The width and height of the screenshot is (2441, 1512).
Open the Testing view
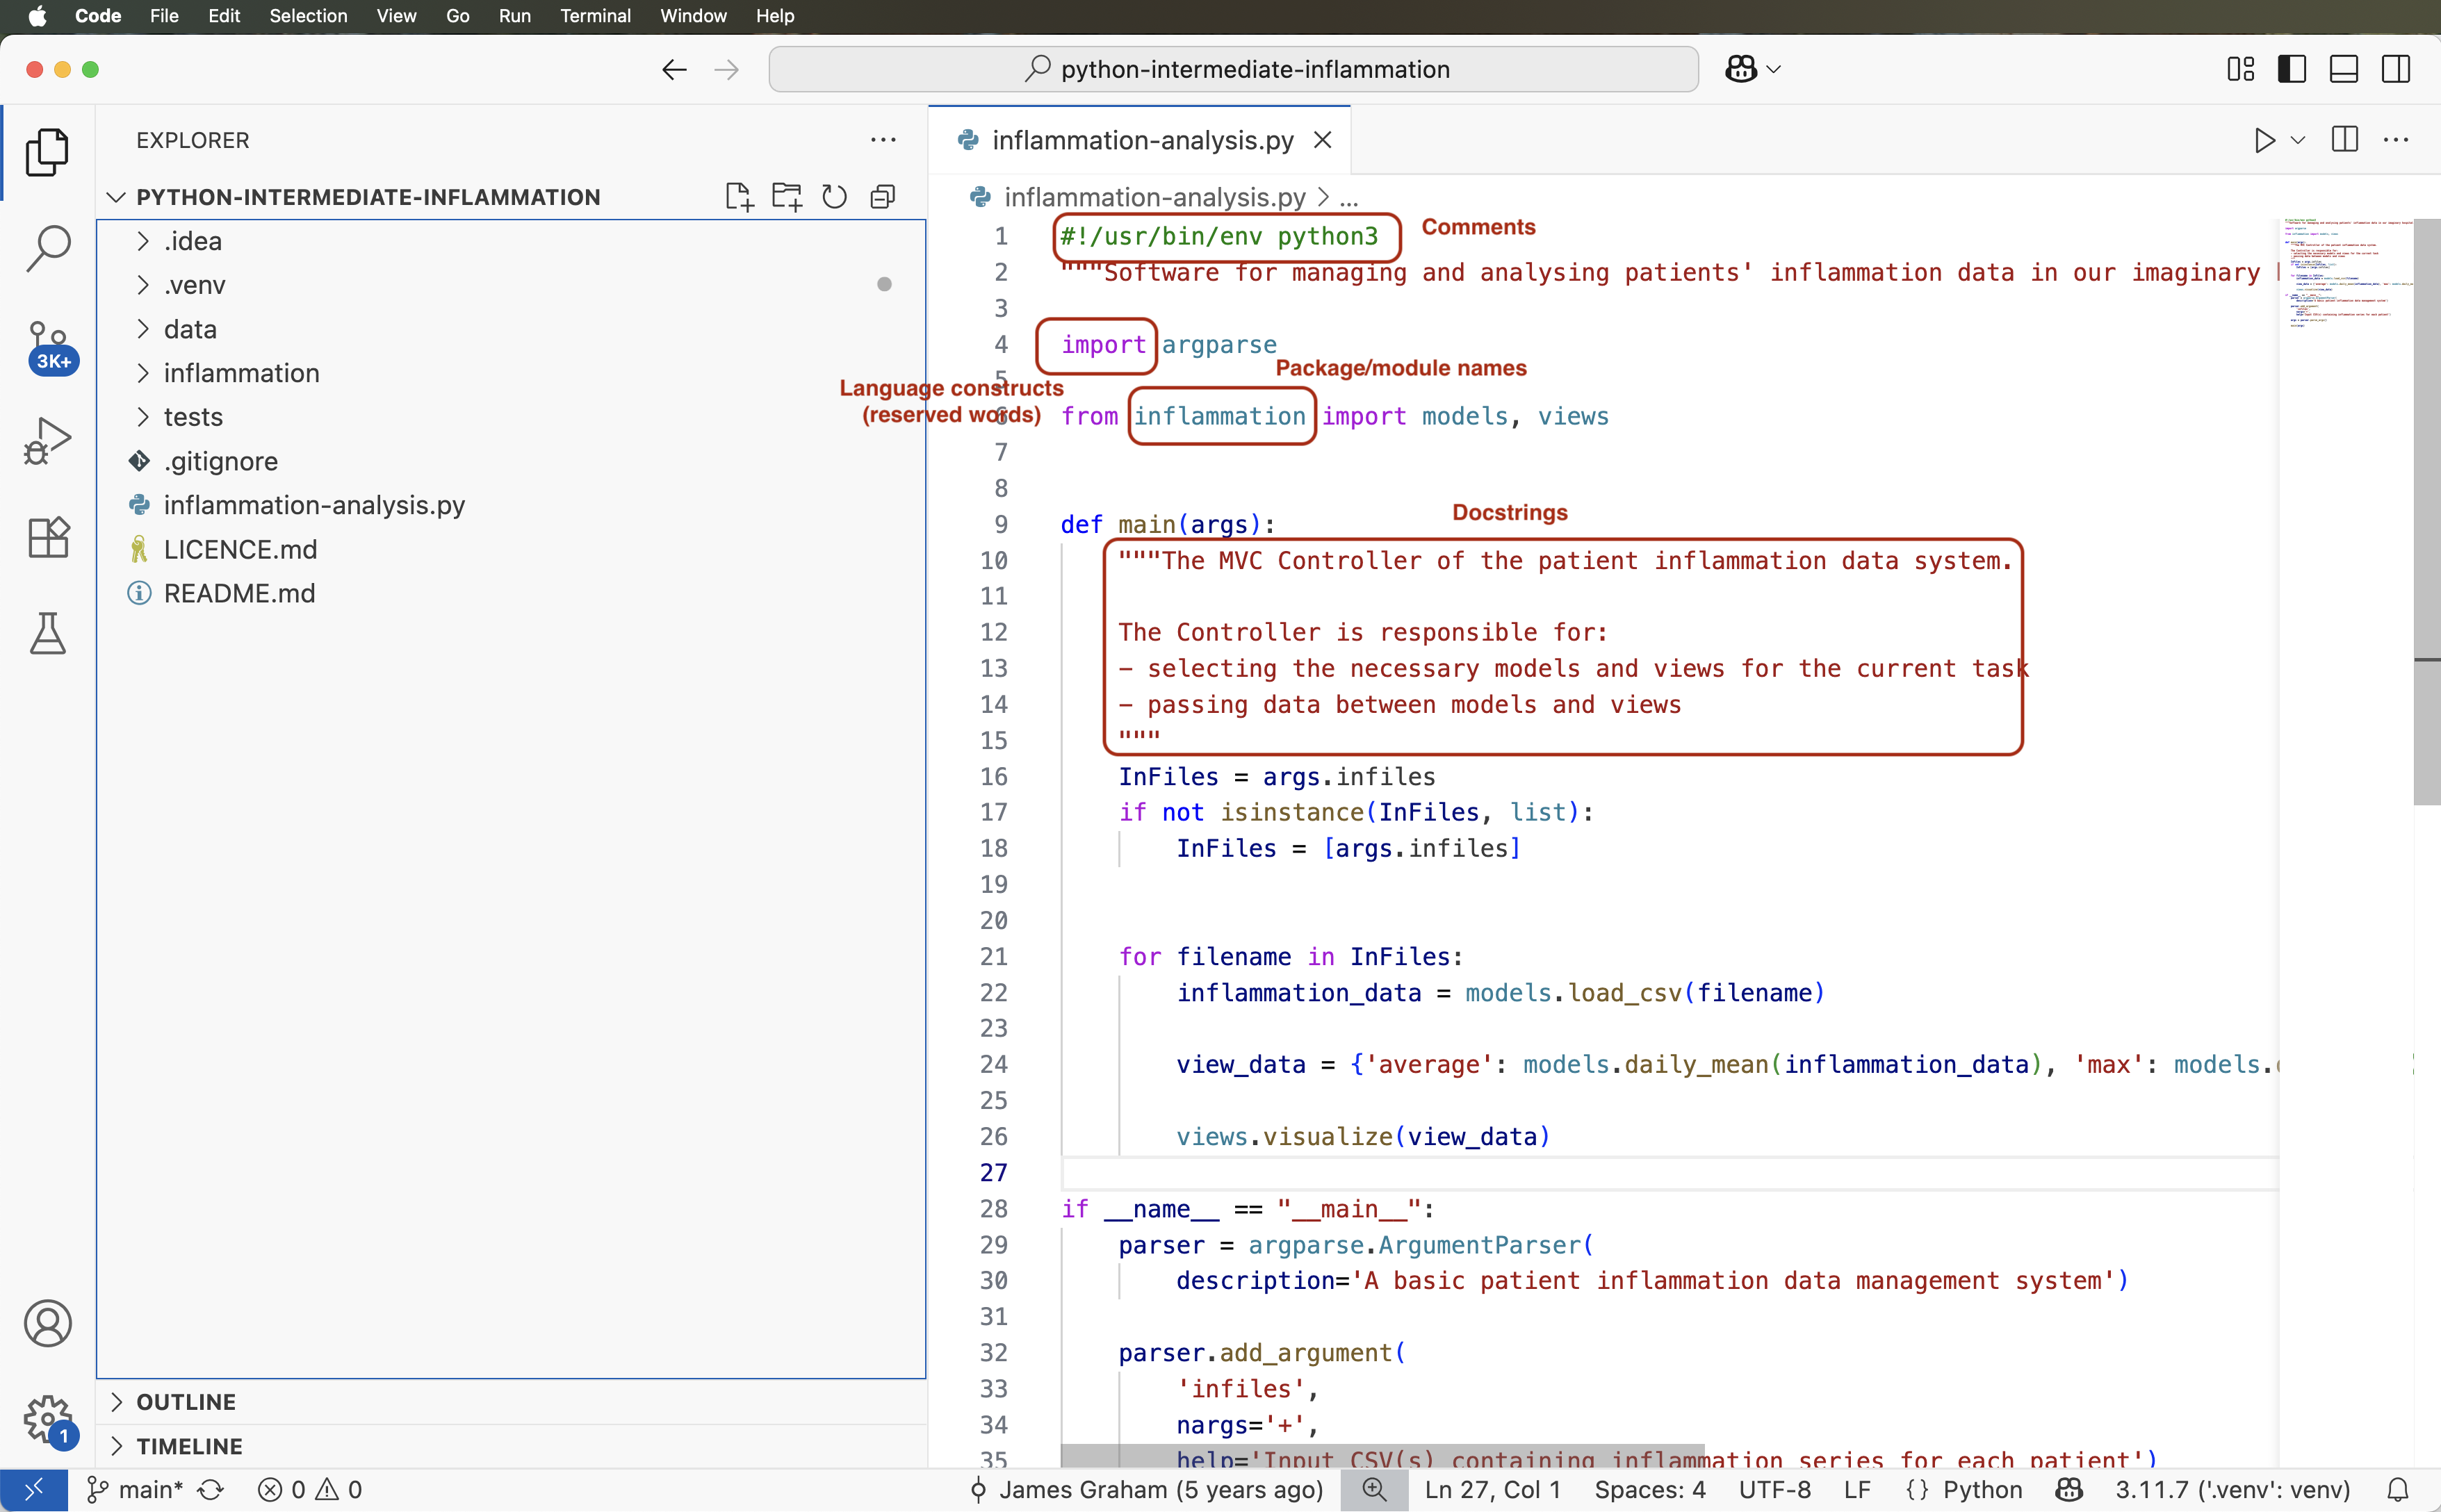(x=47, y=633)
